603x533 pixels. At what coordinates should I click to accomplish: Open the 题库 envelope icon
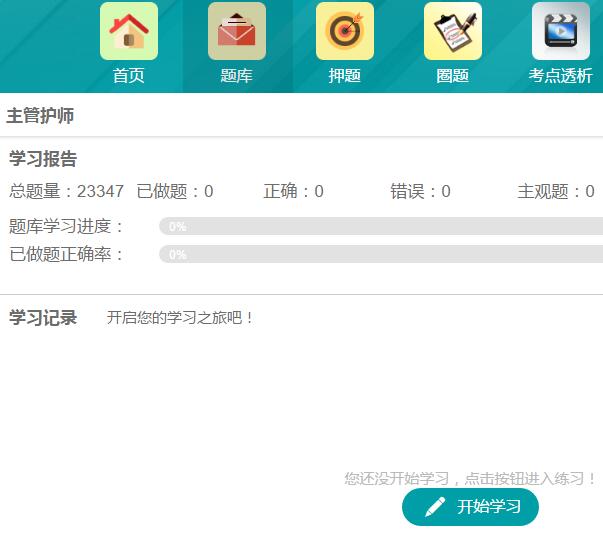(237, 31)
